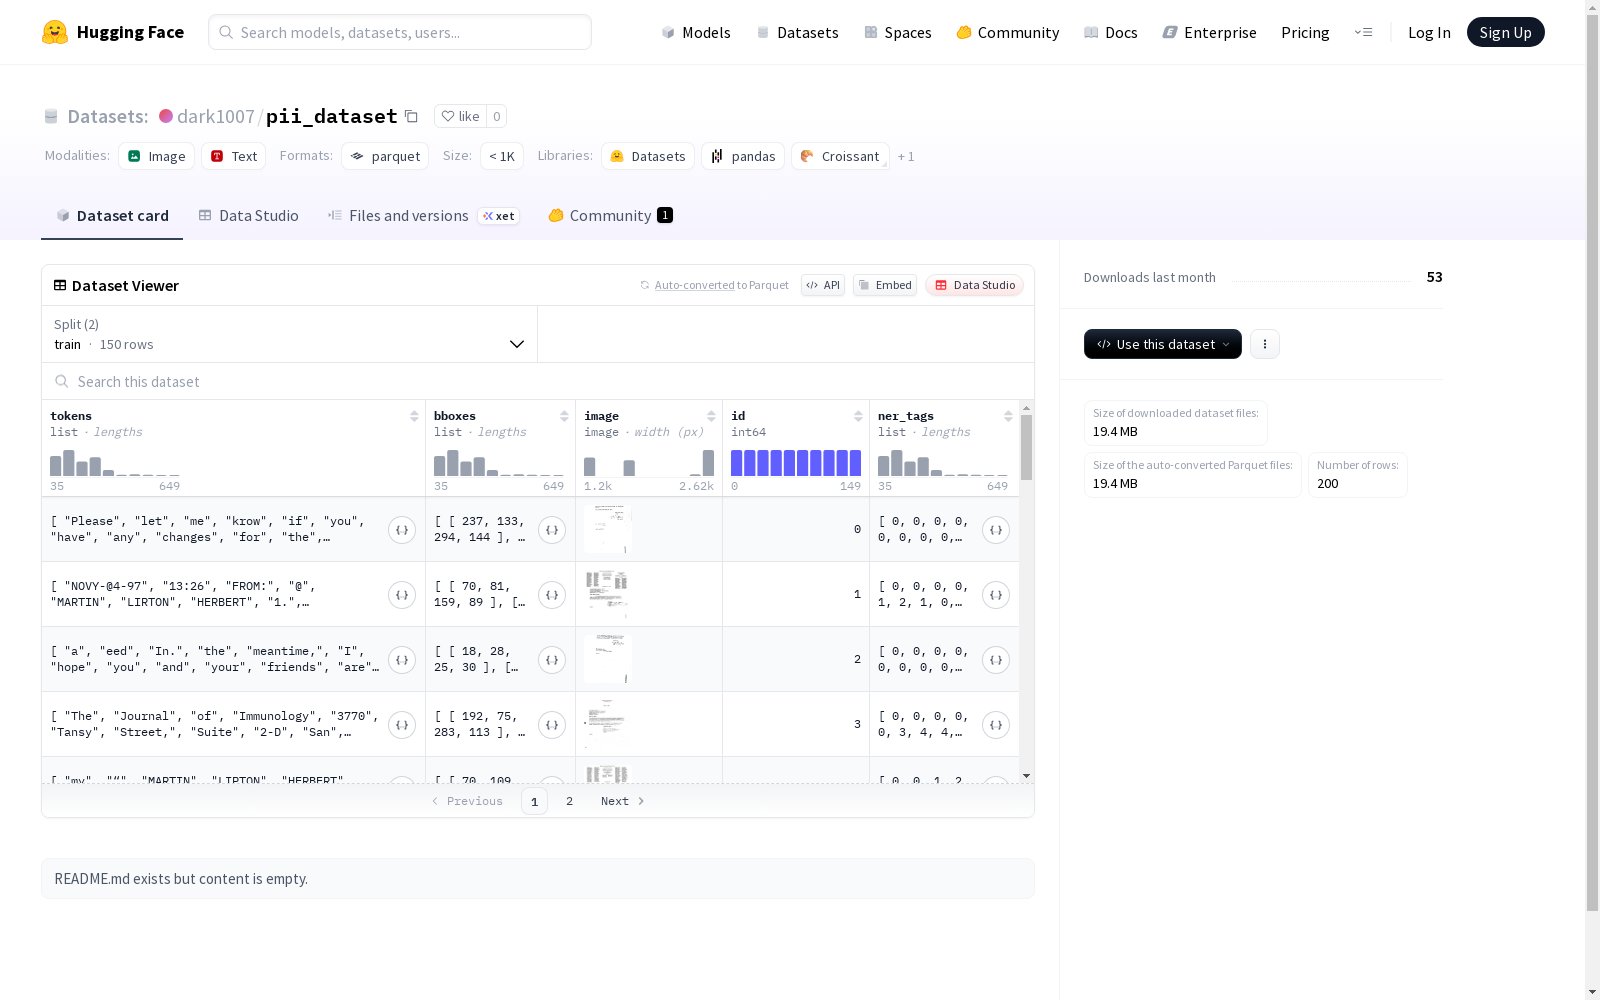
Task: Focus the Search this dataset field
Action: click(538, 381)
